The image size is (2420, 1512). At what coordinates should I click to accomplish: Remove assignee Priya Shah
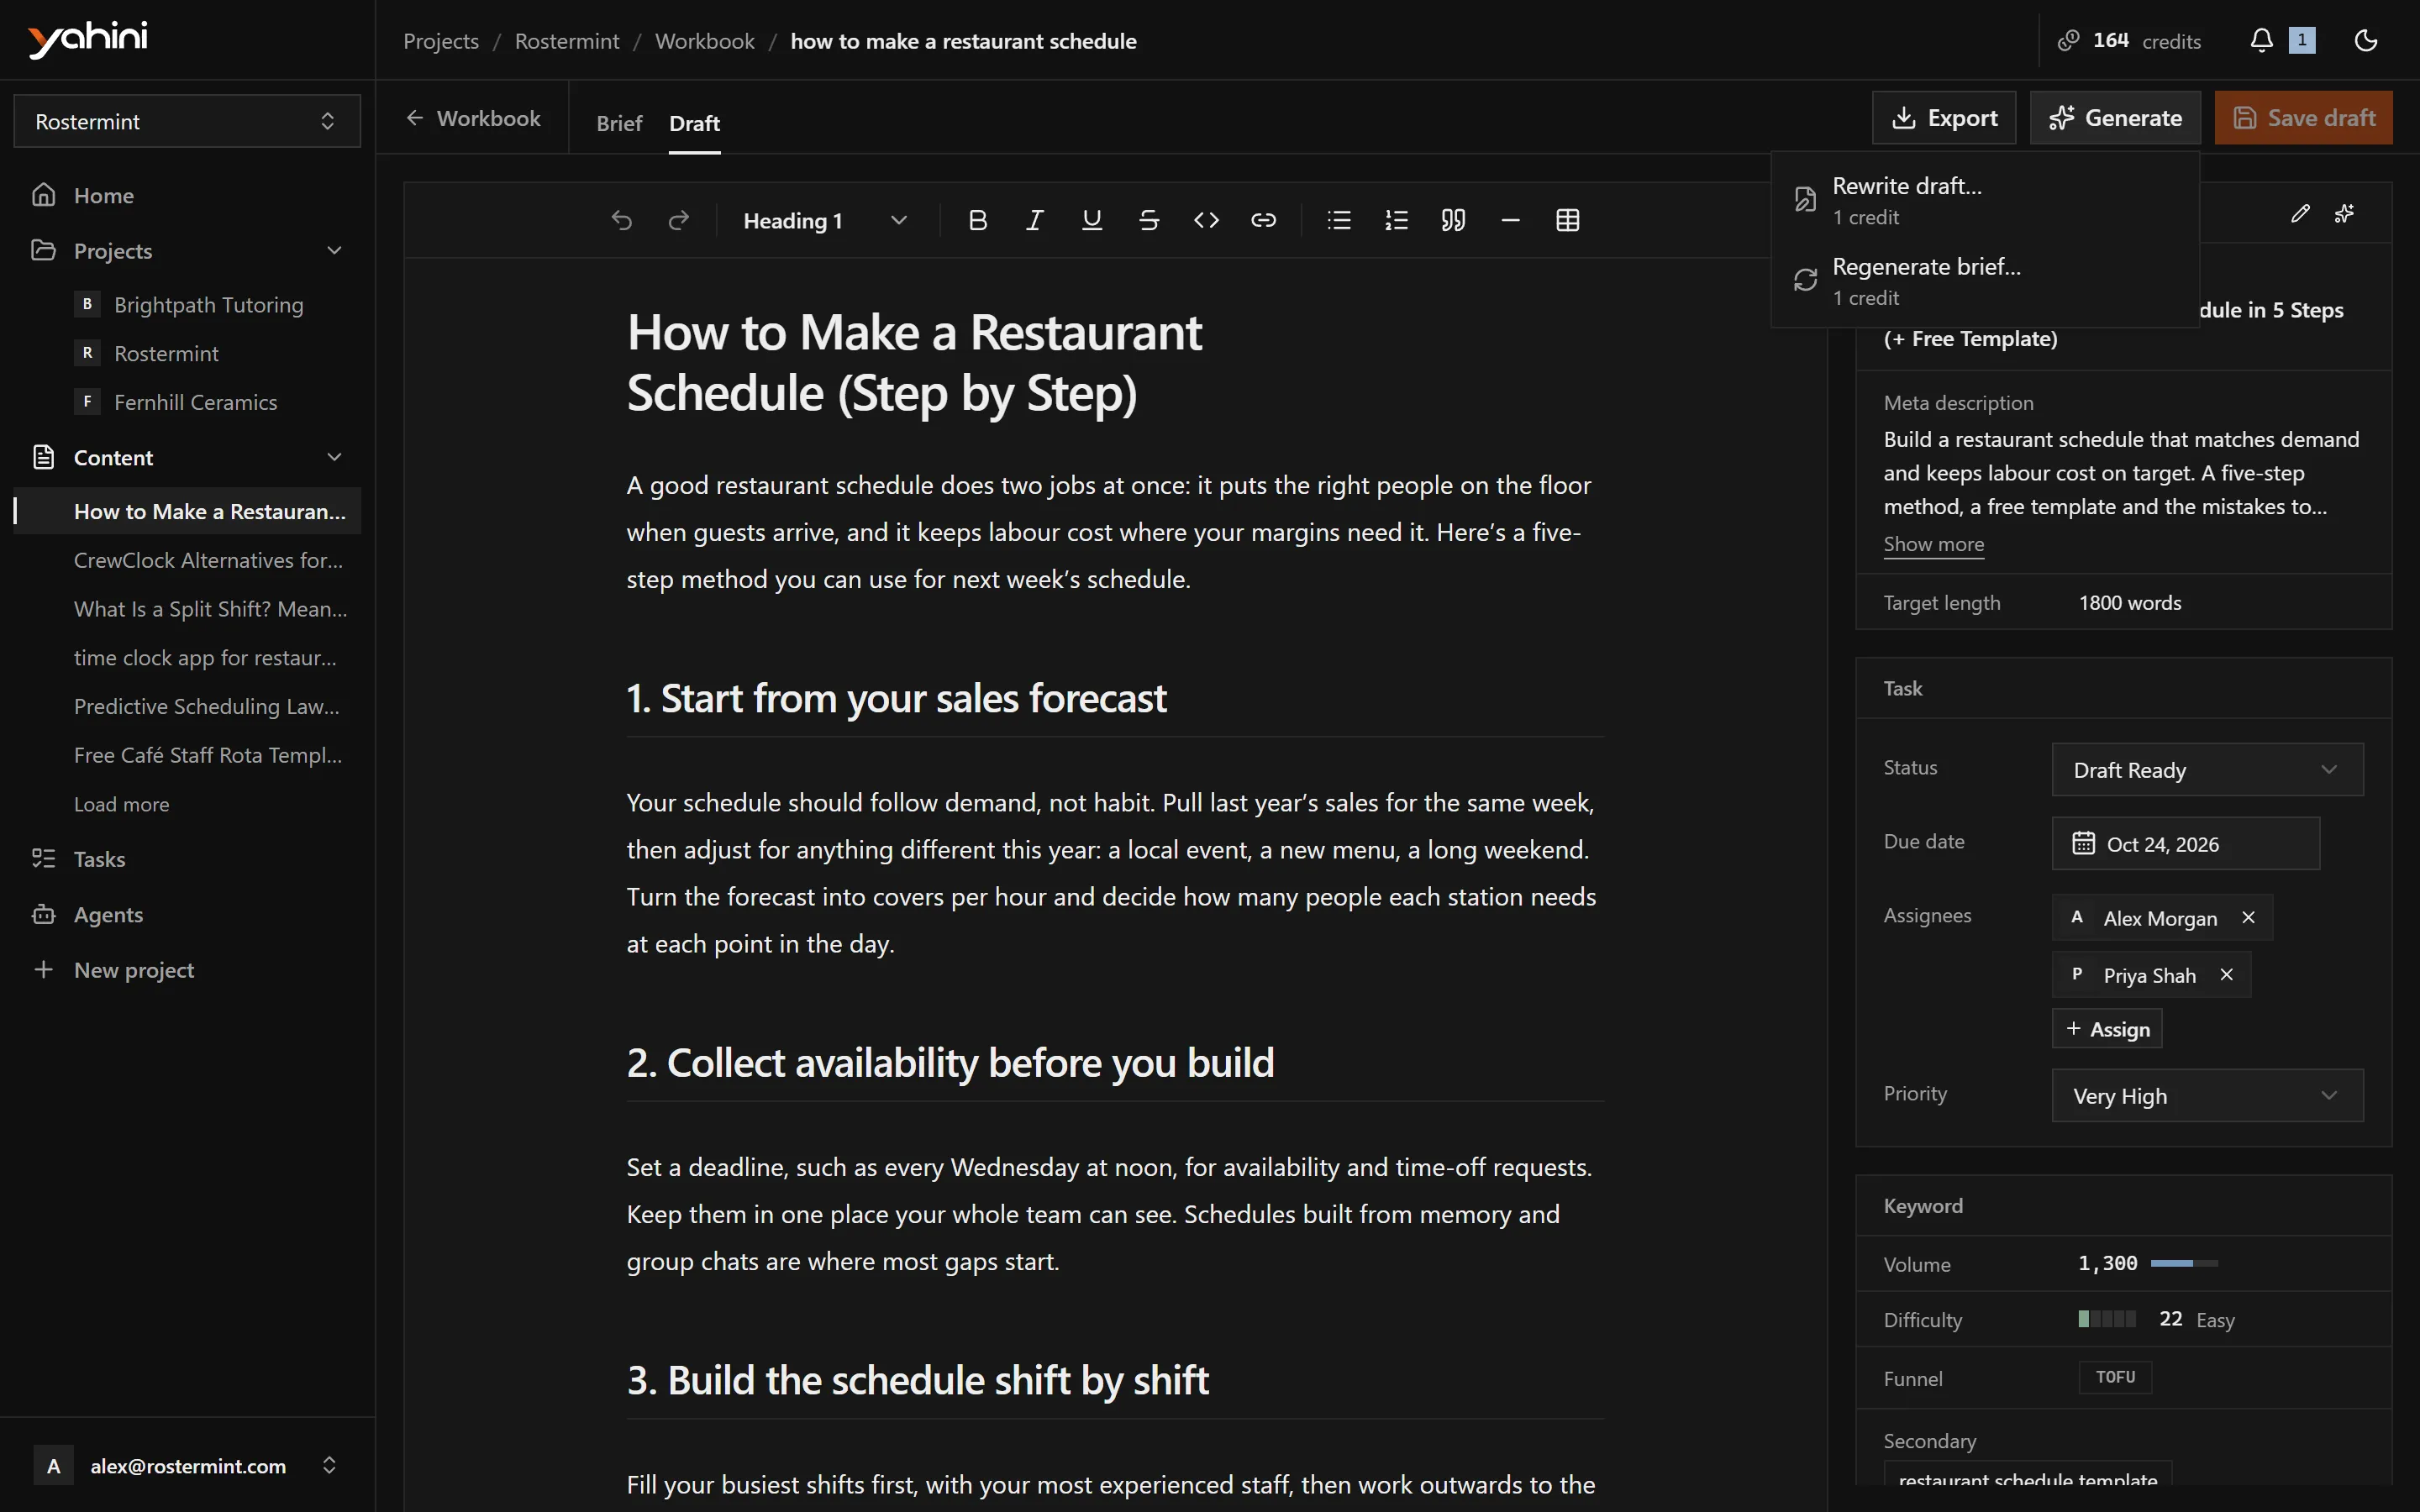2227,974
